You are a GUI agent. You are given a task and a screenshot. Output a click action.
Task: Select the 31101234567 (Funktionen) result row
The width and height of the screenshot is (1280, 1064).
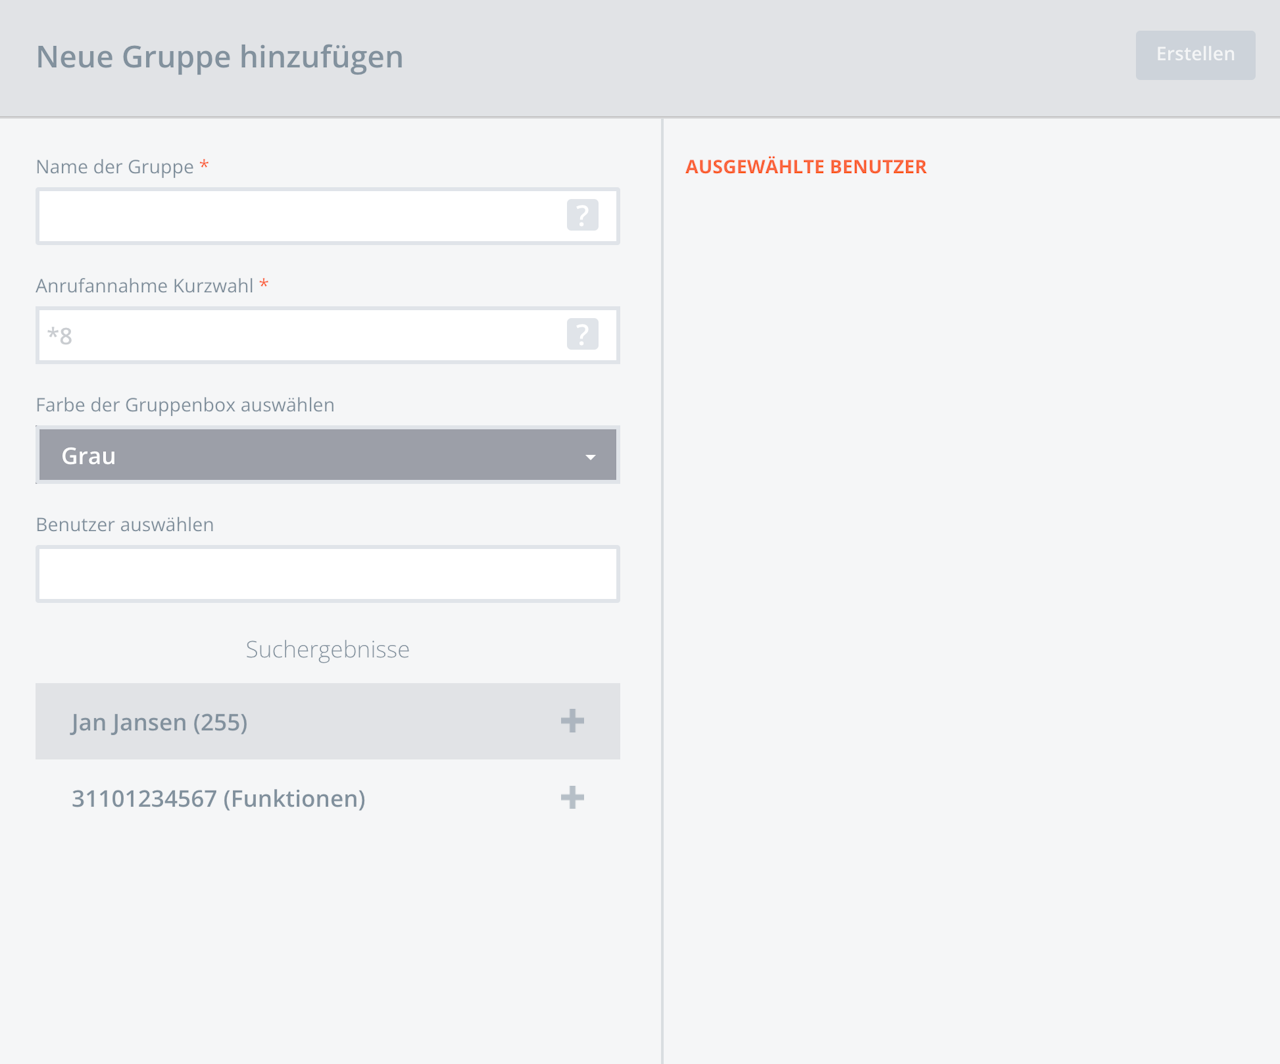coord(328,797)
